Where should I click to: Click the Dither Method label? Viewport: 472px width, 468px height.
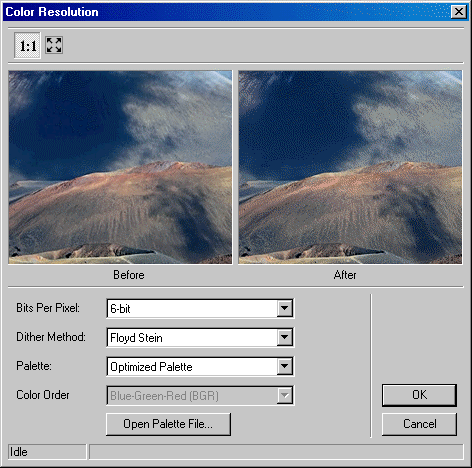click(51, 337)
